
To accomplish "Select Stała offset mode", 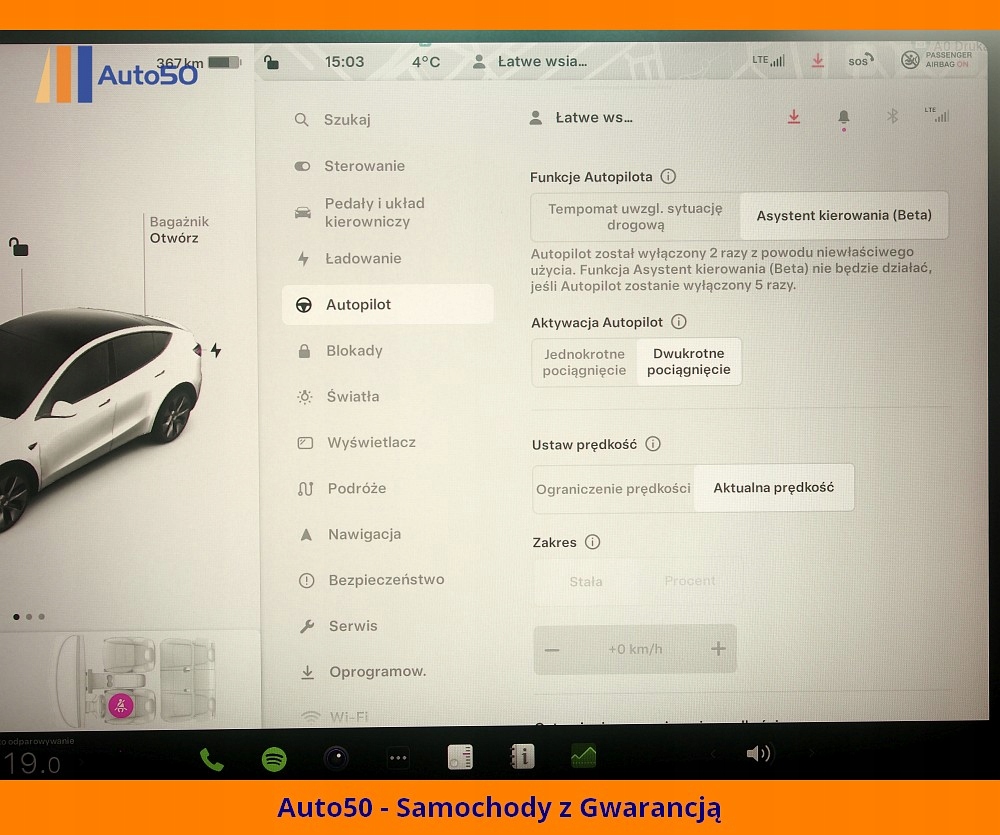I will coord(585,582).
